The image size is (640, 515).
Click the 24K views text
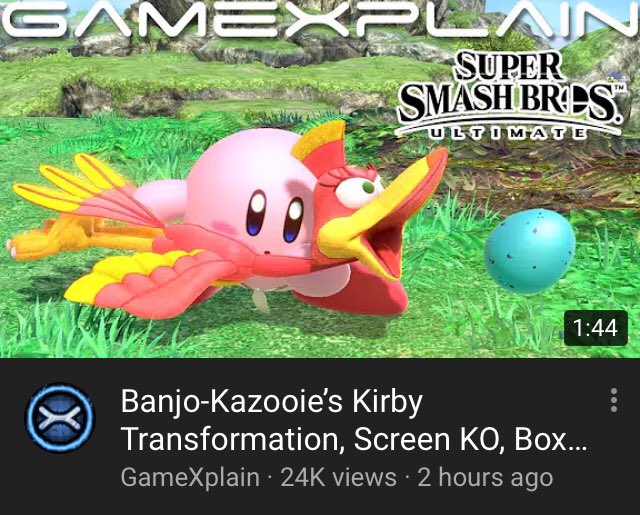338,477
